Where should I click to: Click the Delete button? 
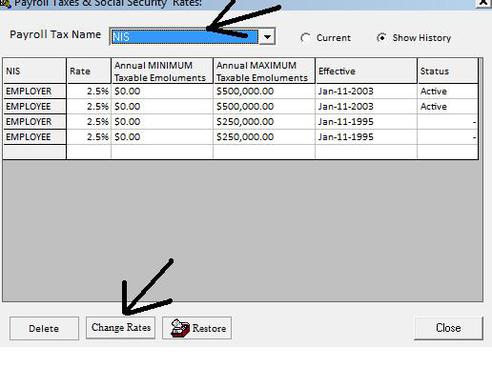coord(44,328)
